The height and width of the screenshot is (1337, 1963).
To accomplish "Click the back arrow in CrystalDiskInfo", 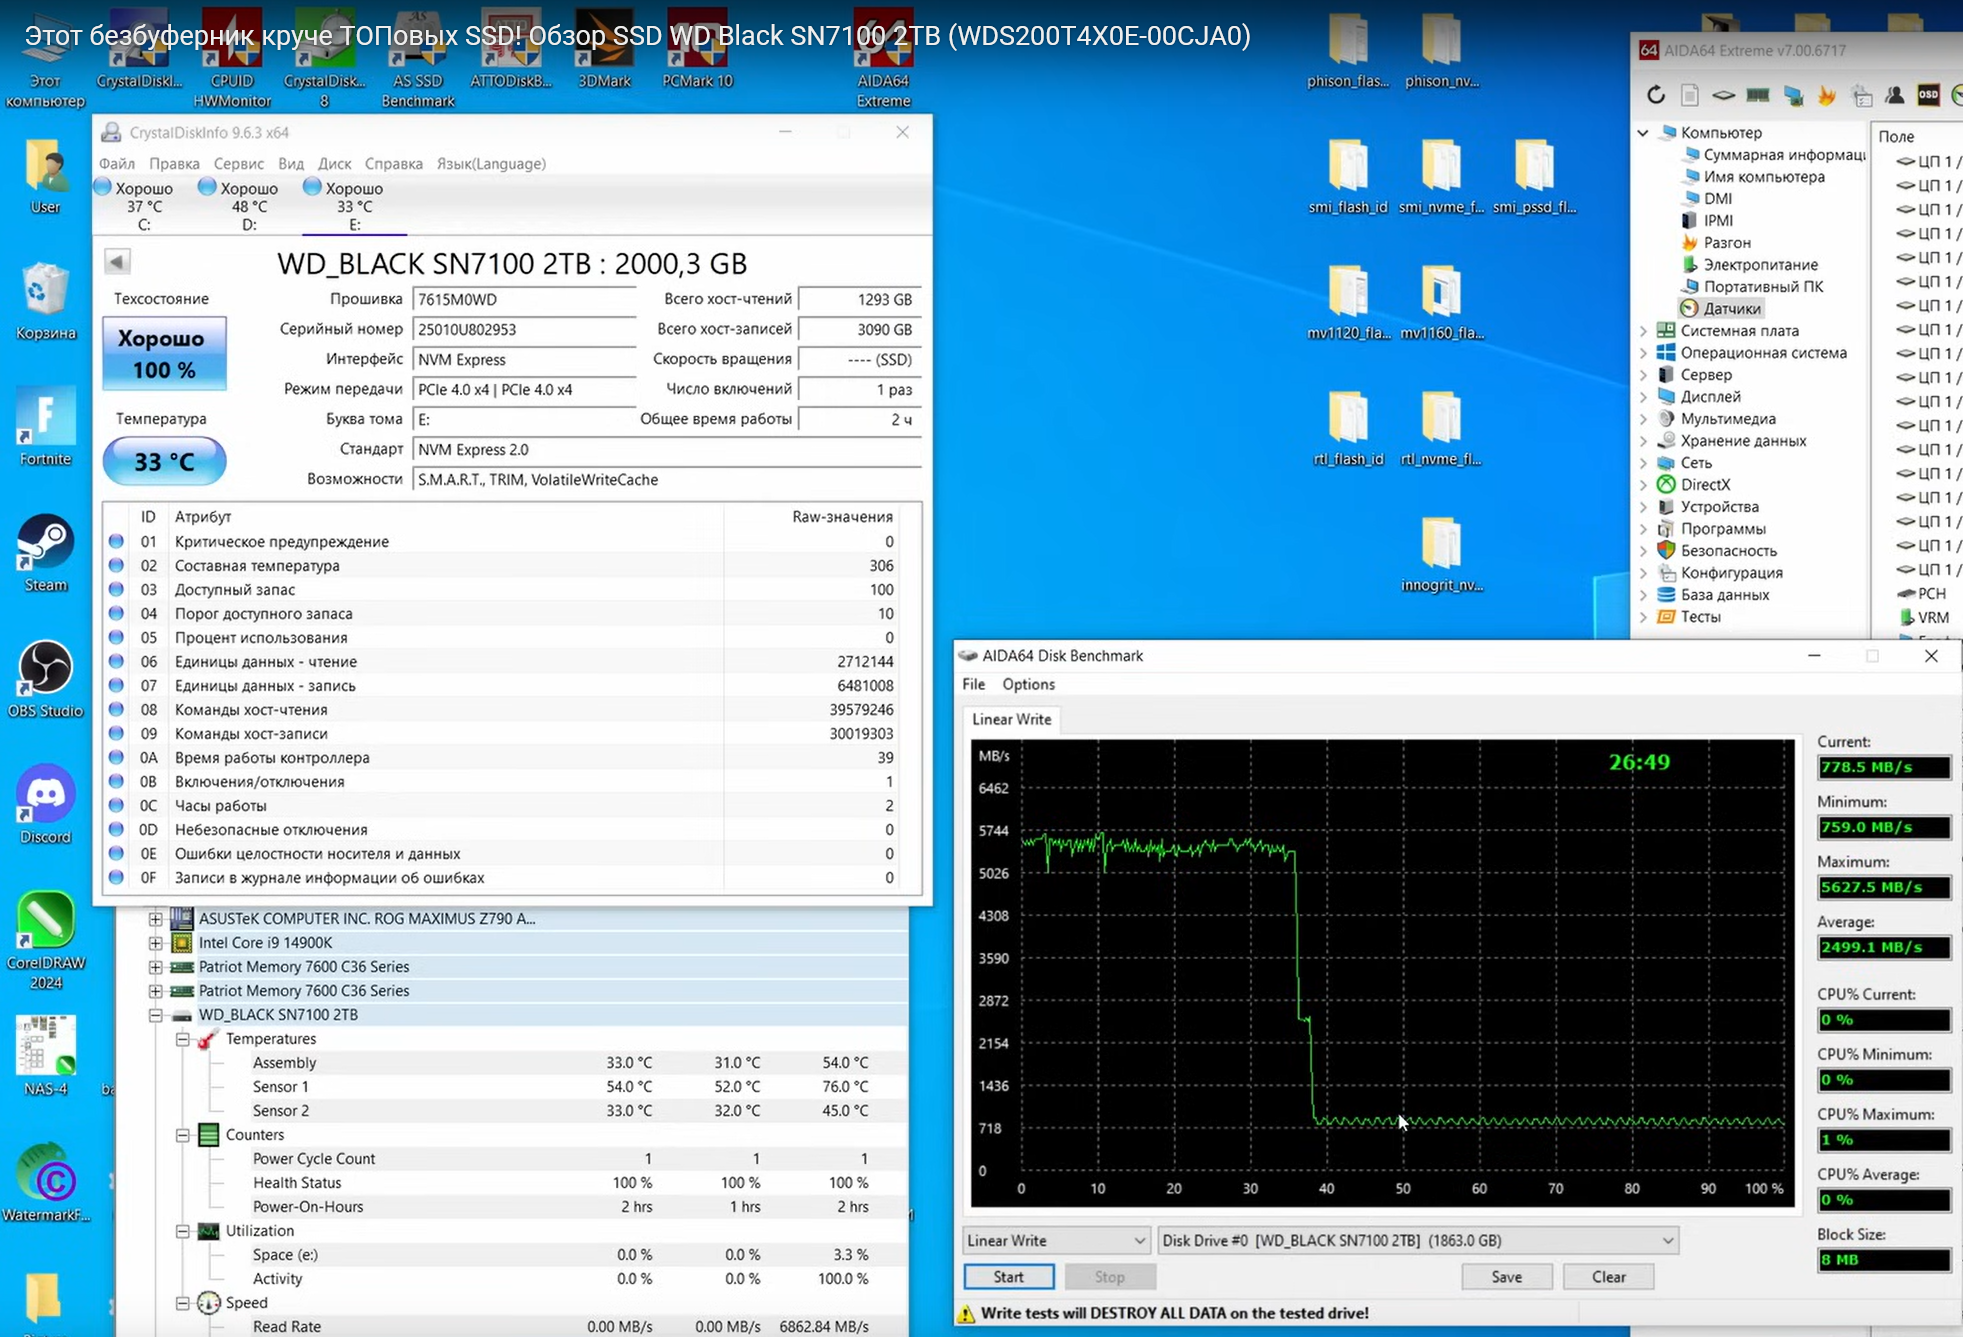I will tap(117, 262).
